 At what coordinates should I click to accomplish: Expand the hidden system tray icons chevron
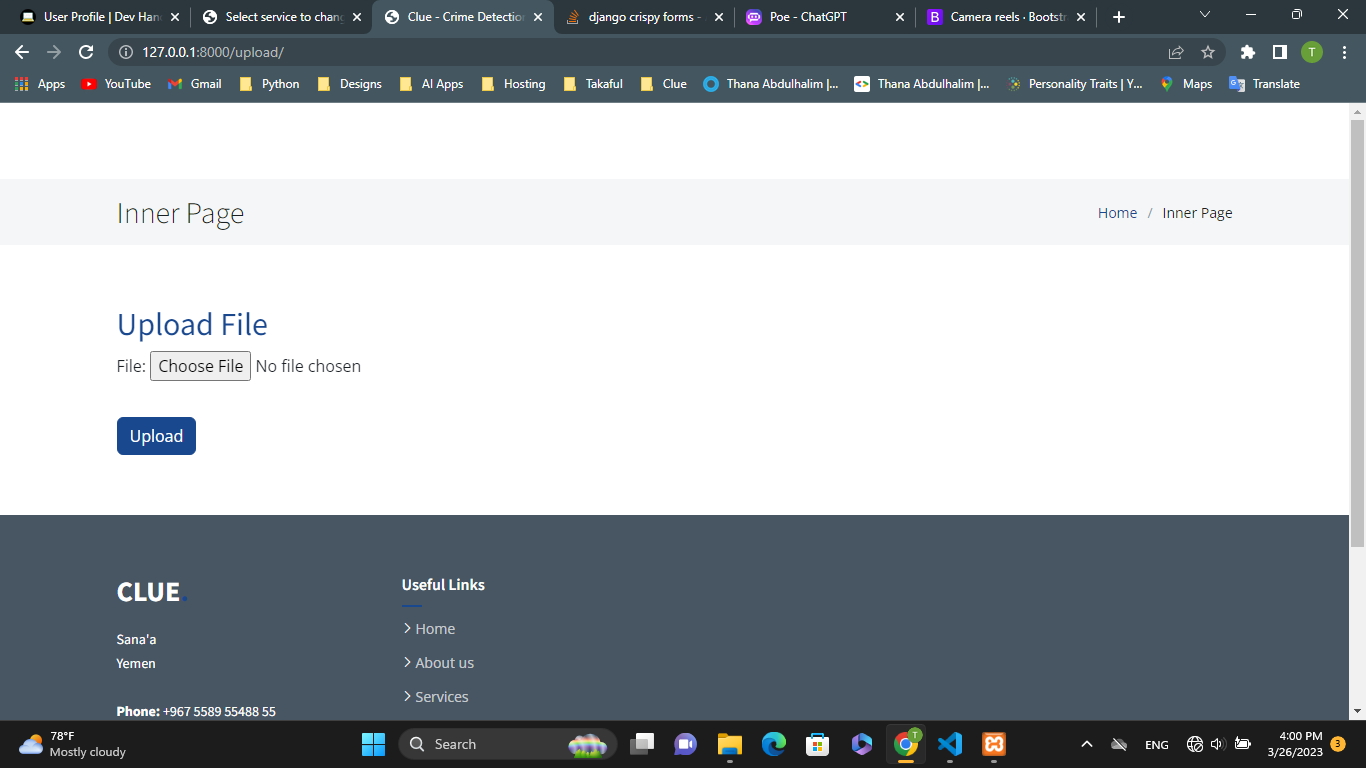(x=1087, y=744)
